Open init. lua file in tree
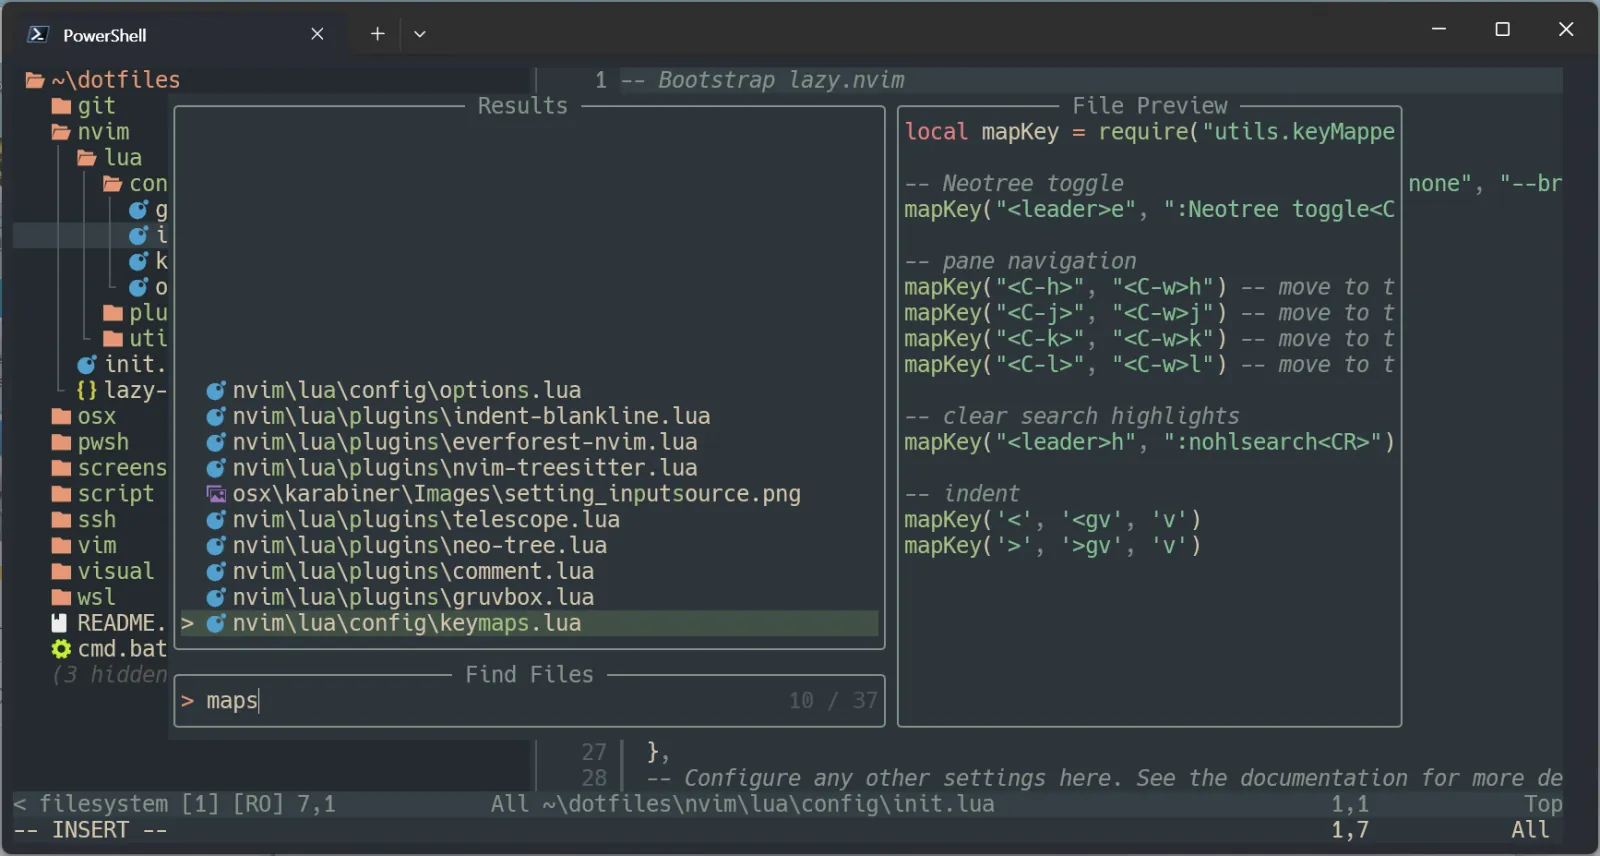This screenshot has height=856, width=1600. 122,365
